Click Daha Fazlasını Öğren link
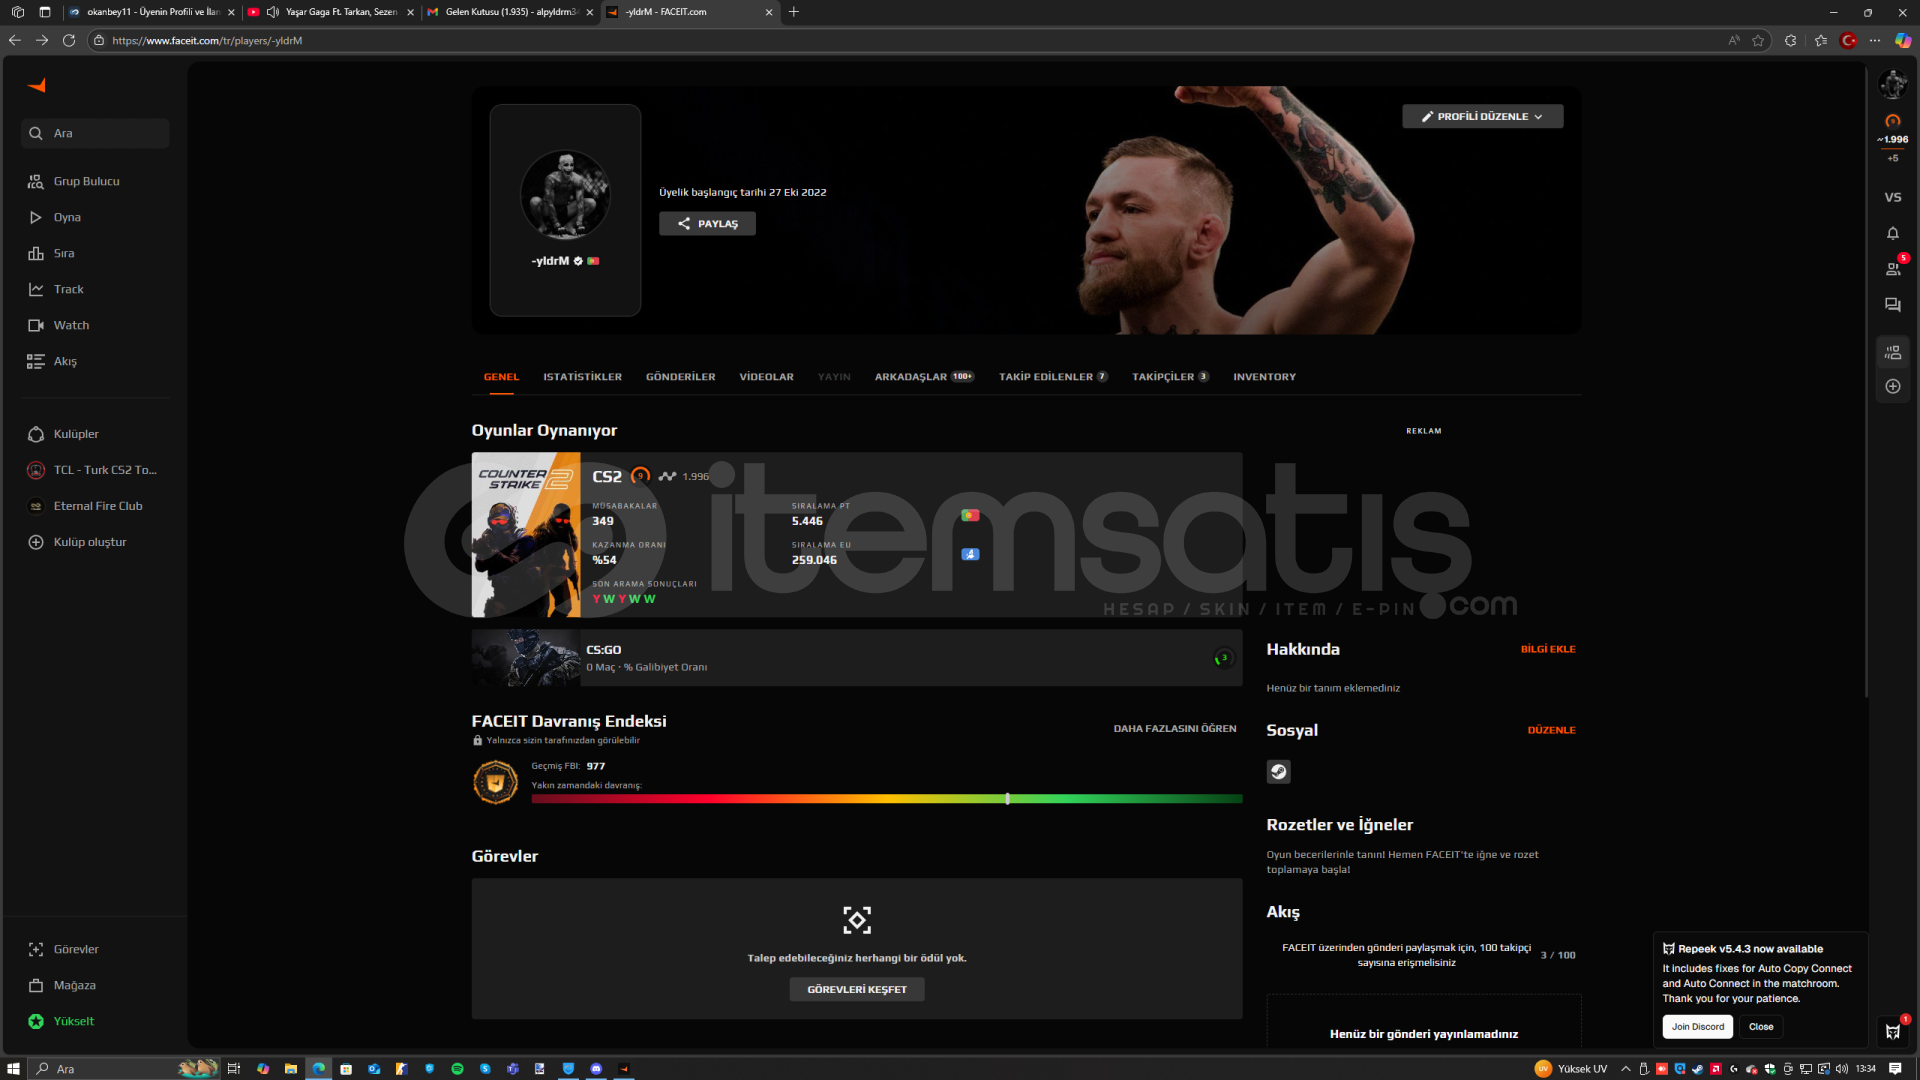This screenshot has width=1920, height=1080. 1175,729
